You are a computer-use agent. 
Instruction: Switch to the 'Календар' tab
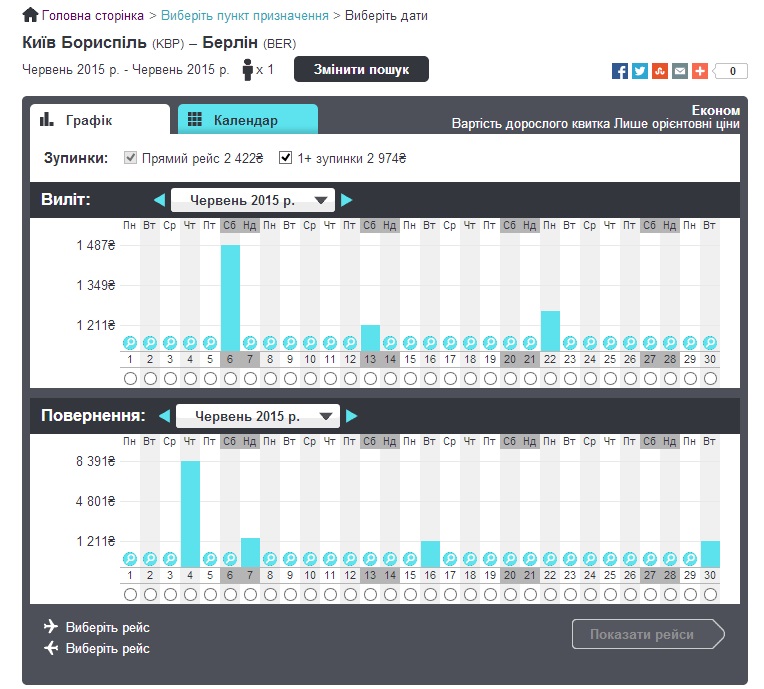[x=247, y=120]
